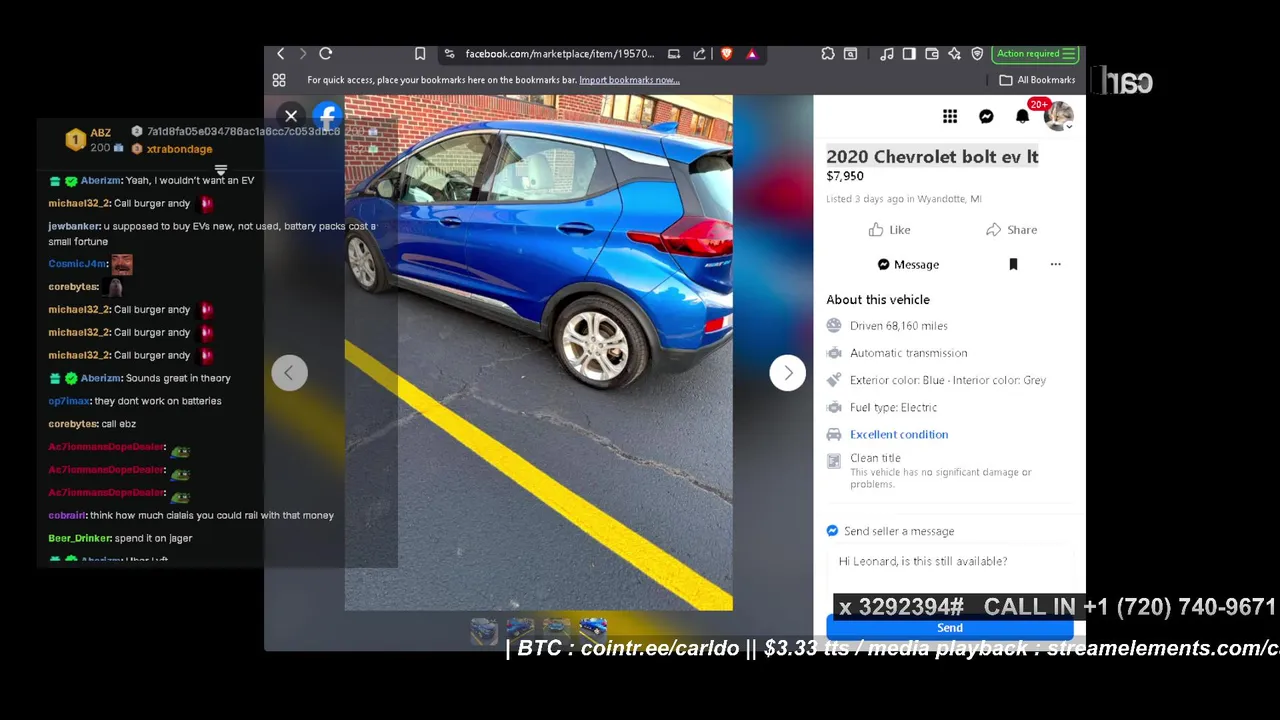1280x720 pixels.
Task: Click jewbanker's chat message about EVs
Action: [x=212, y=234]
